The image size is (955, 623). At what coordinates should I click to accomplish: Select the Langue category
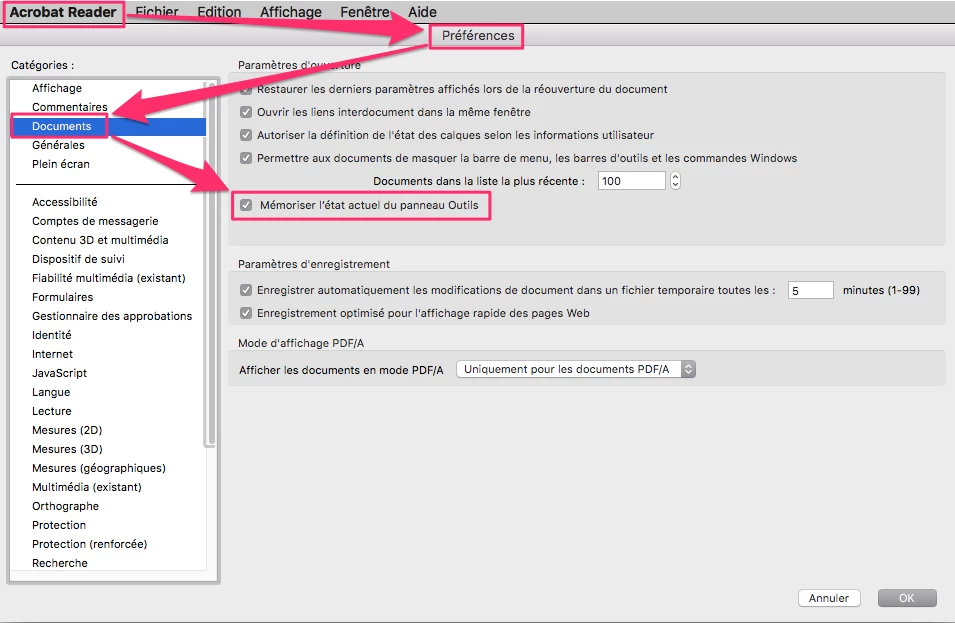coord(51,392)
